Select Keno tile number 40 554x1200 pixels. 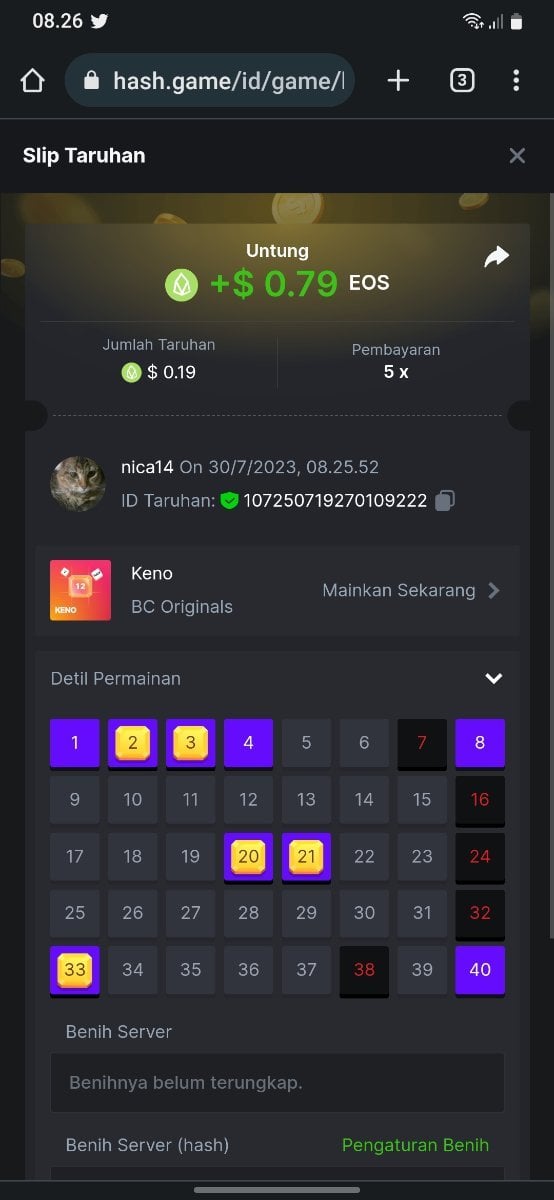point(480,970)
